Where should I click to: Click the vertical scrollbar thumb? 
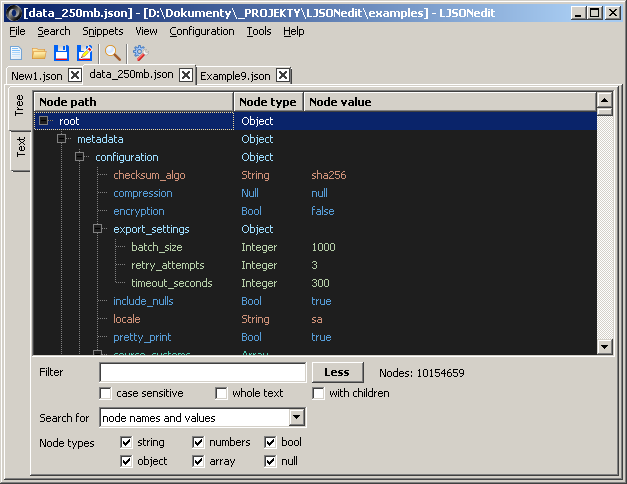(605, 111)
